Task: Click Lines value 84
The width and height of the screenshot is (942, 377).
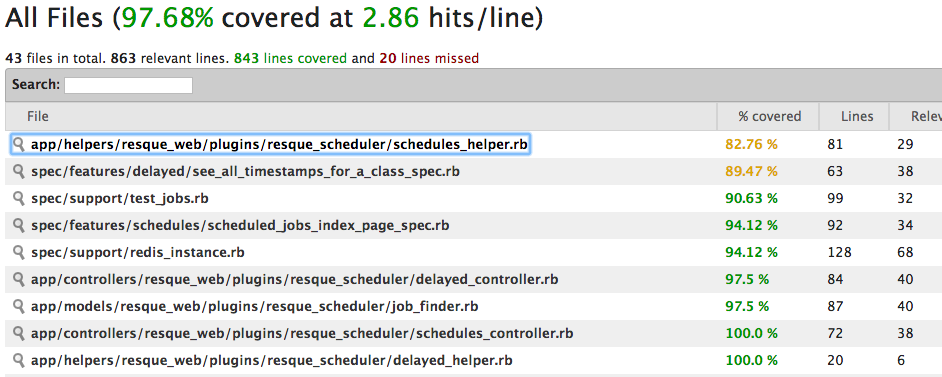Action: 834,279
